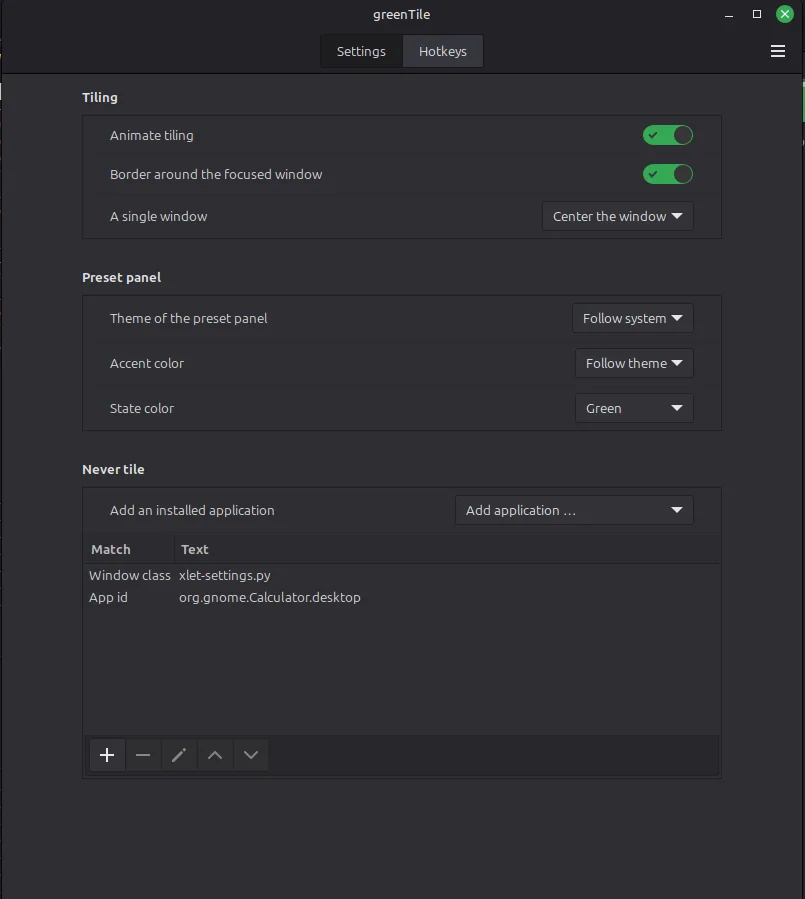The image size is (805, 899).
Task: Switch to the Settings tab
Action: pyautogui.click(x=361, y=51)
